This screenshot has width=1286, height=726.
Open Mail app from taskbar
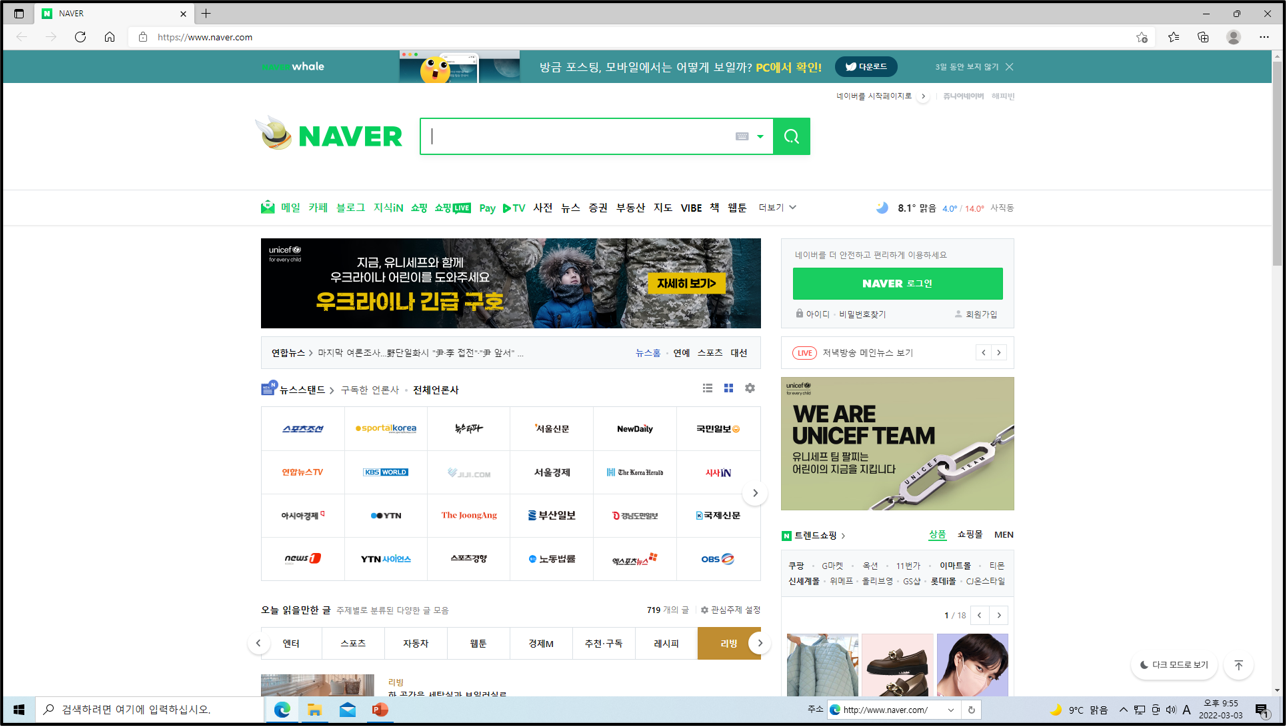coord(347,710)
